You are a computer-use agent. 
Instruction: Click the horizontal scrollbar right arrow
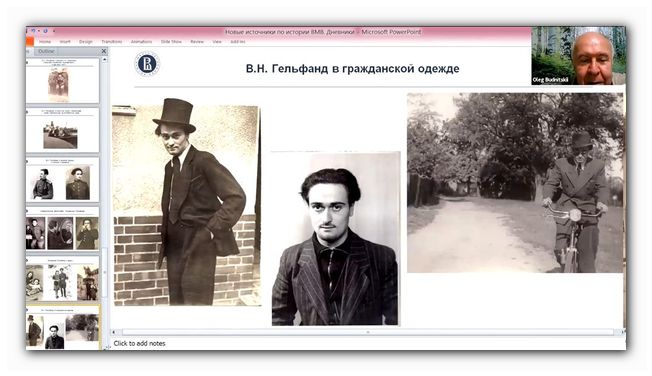(622, 332)
